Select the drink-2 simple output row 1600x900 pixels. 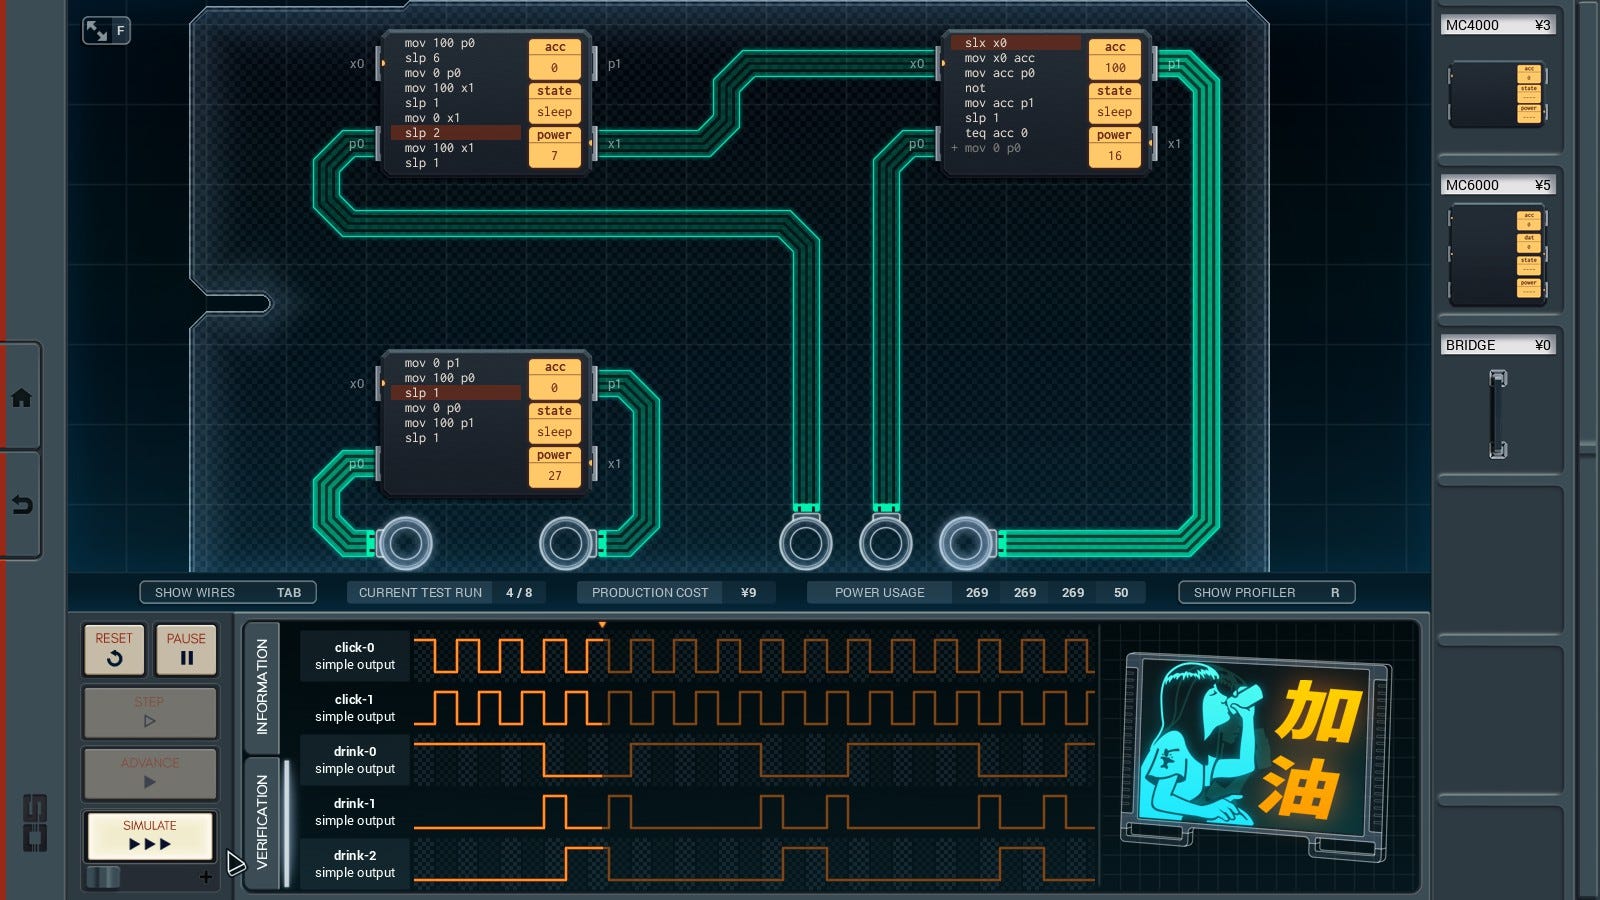pyautogui.click(x=355, y=864)
